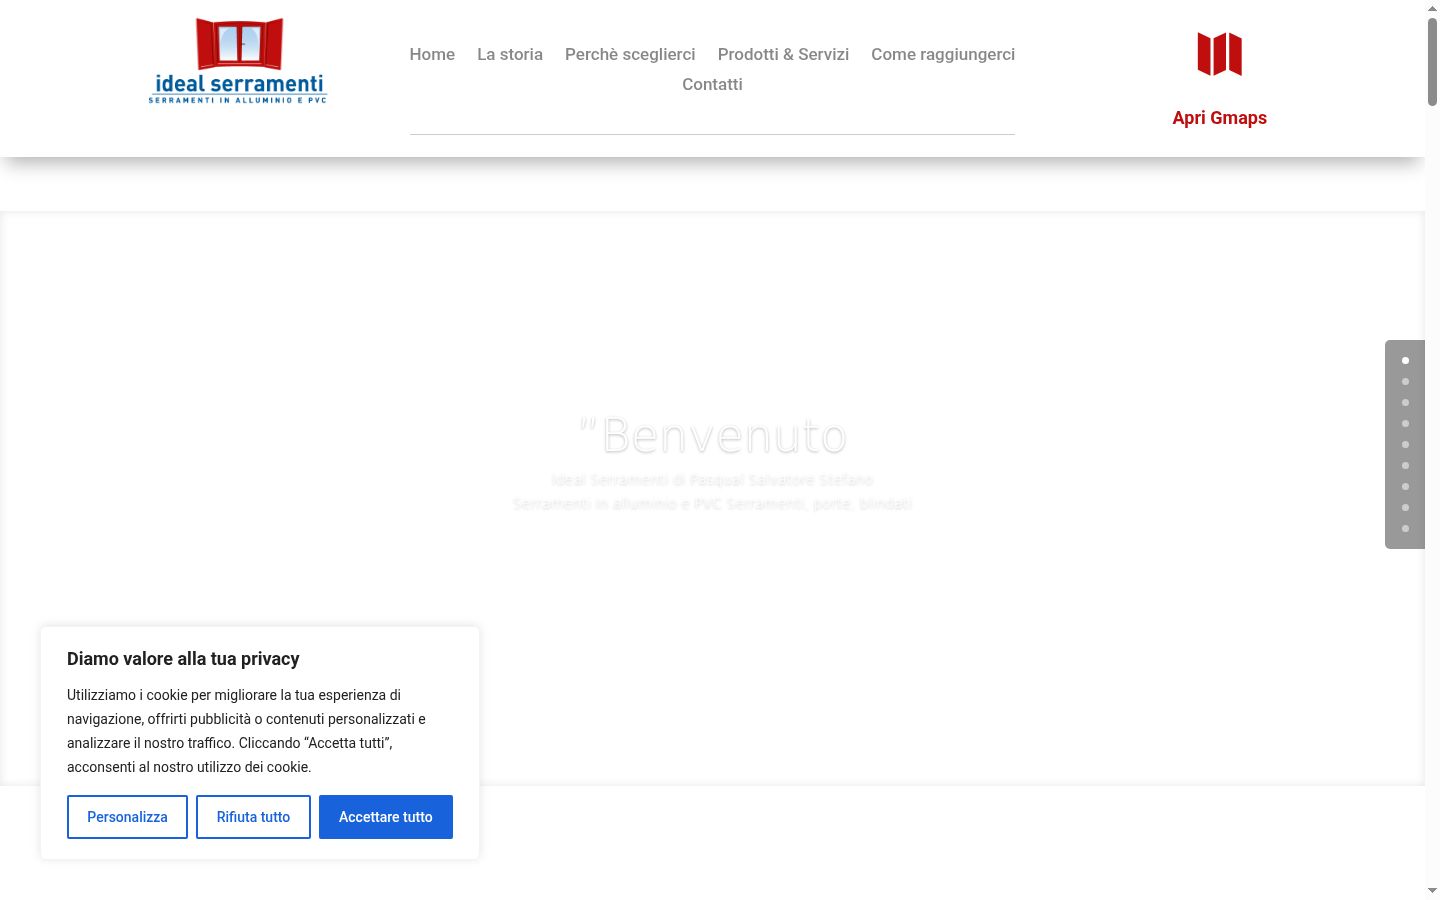Go to the Home menu item
Image resolution: width=1440 pixels, height=900 pixels.
tap(432, 54)
